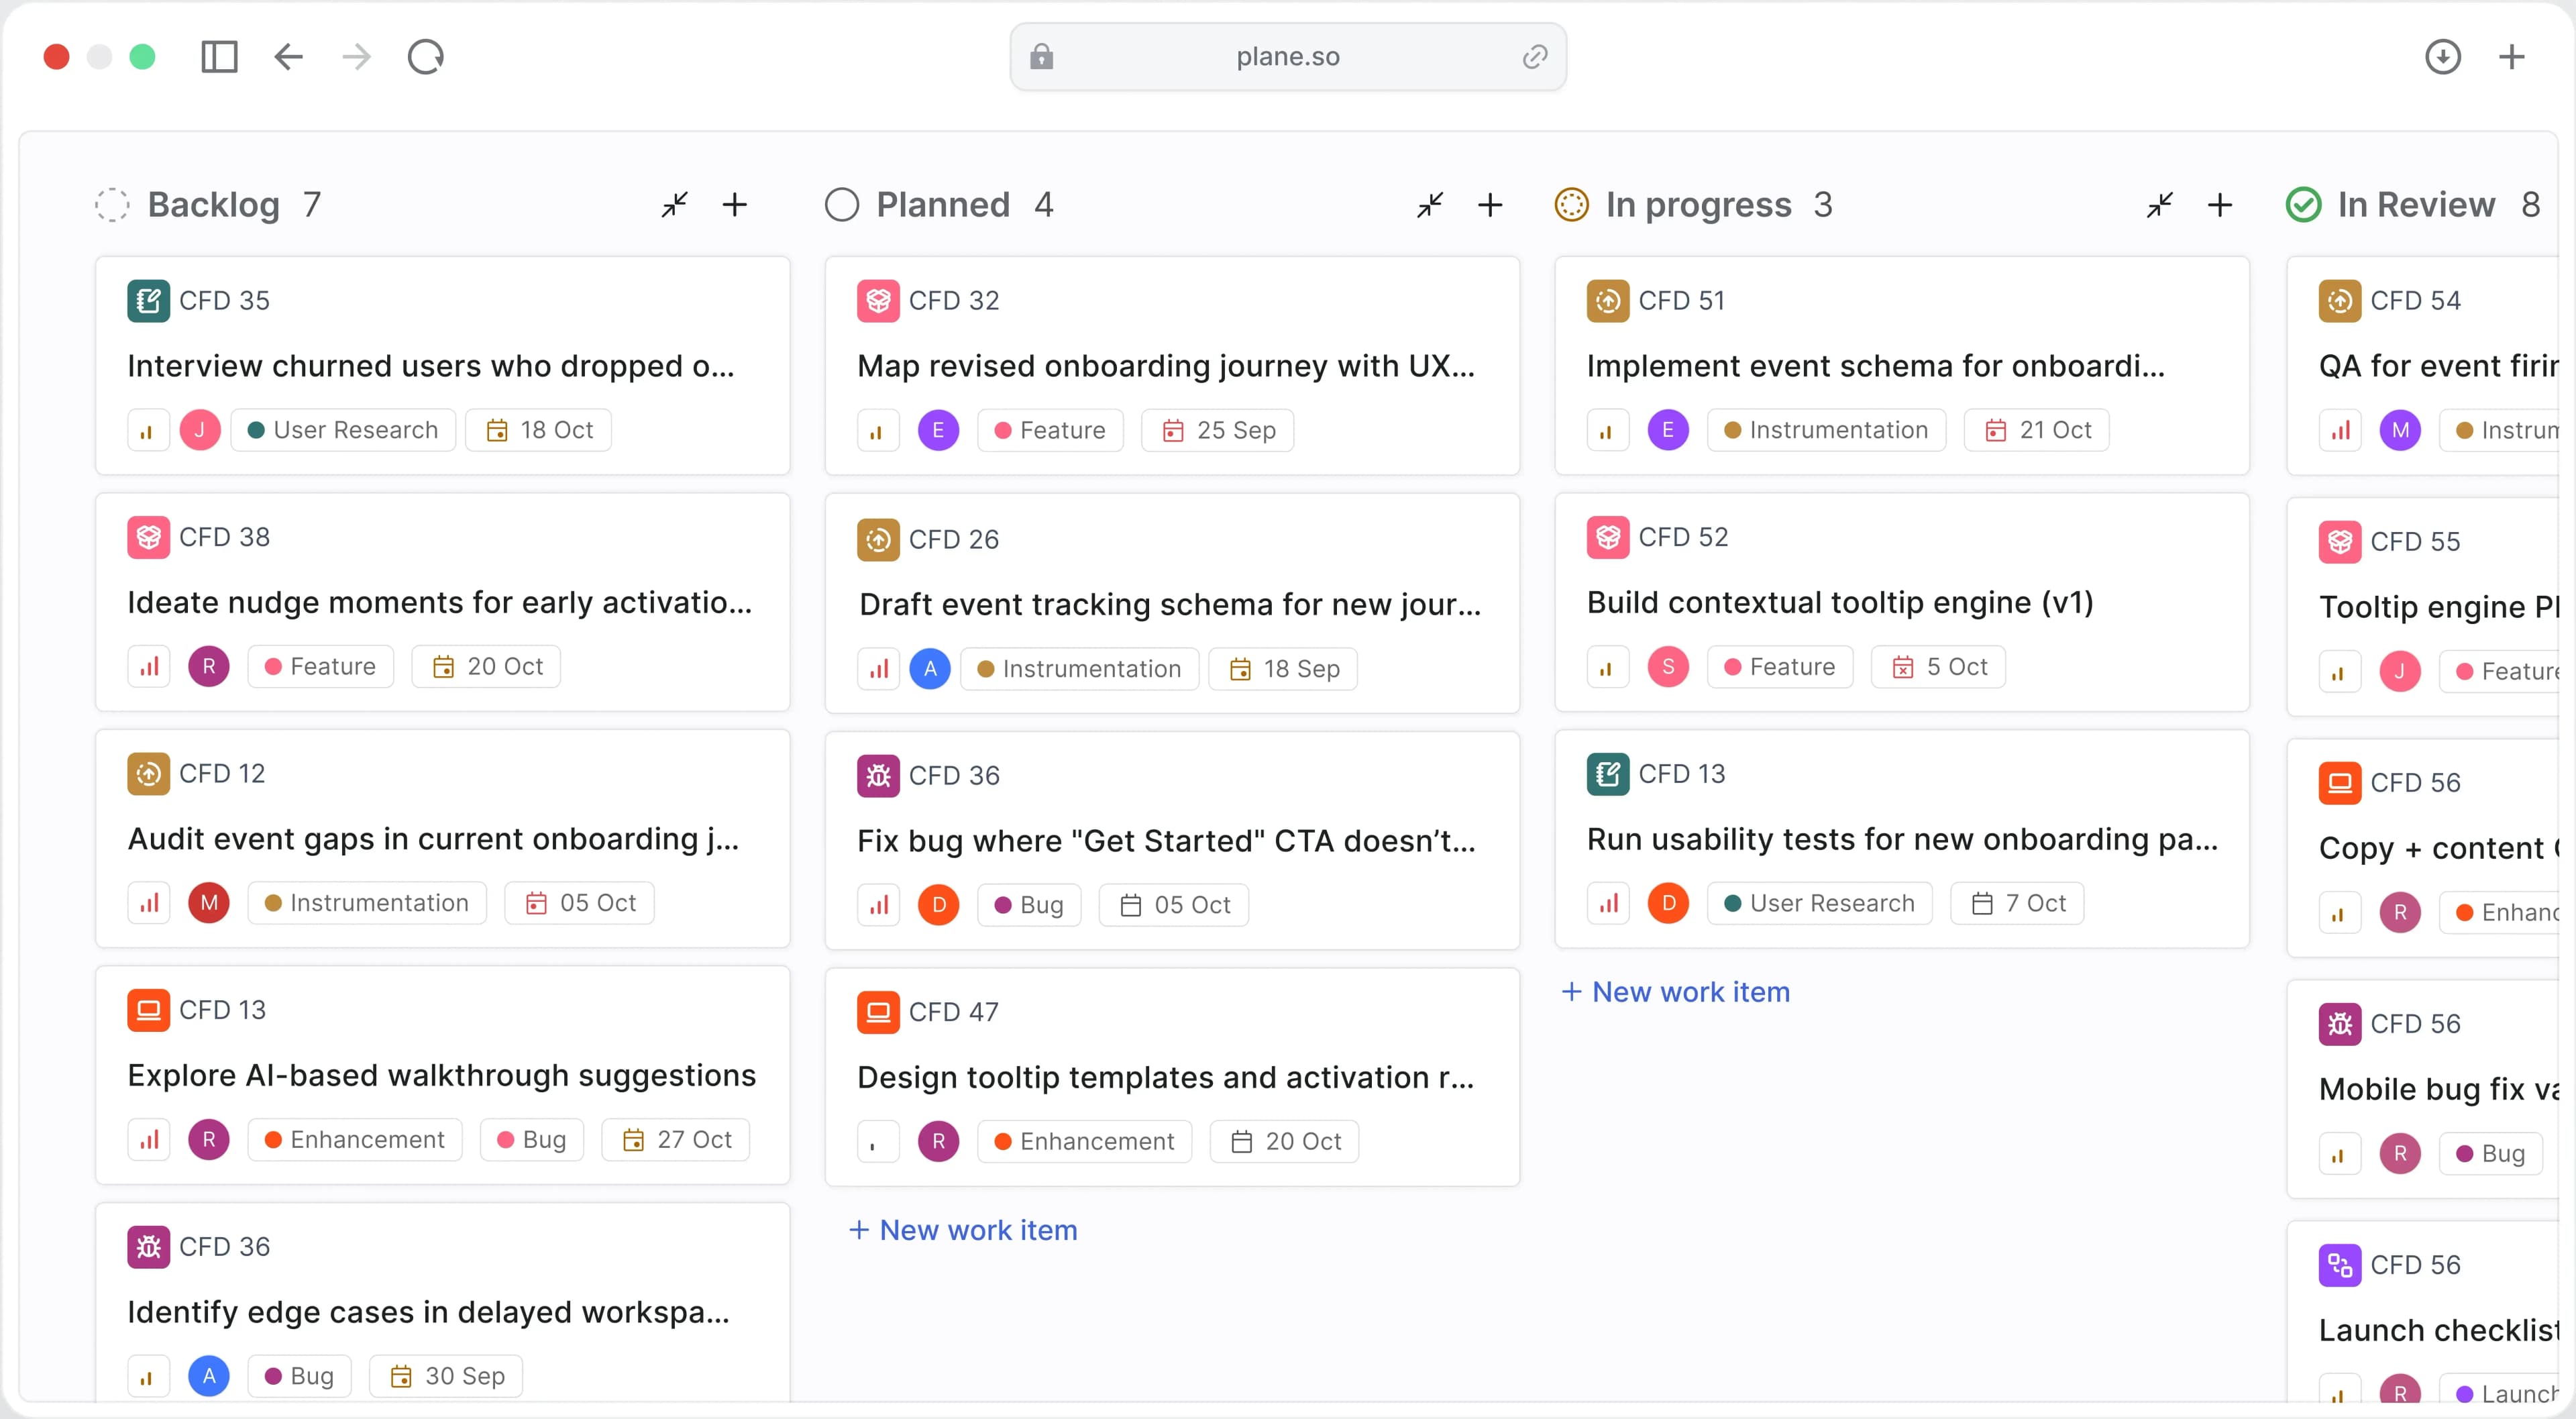Add new work item under Planned column

point(963,1231)
